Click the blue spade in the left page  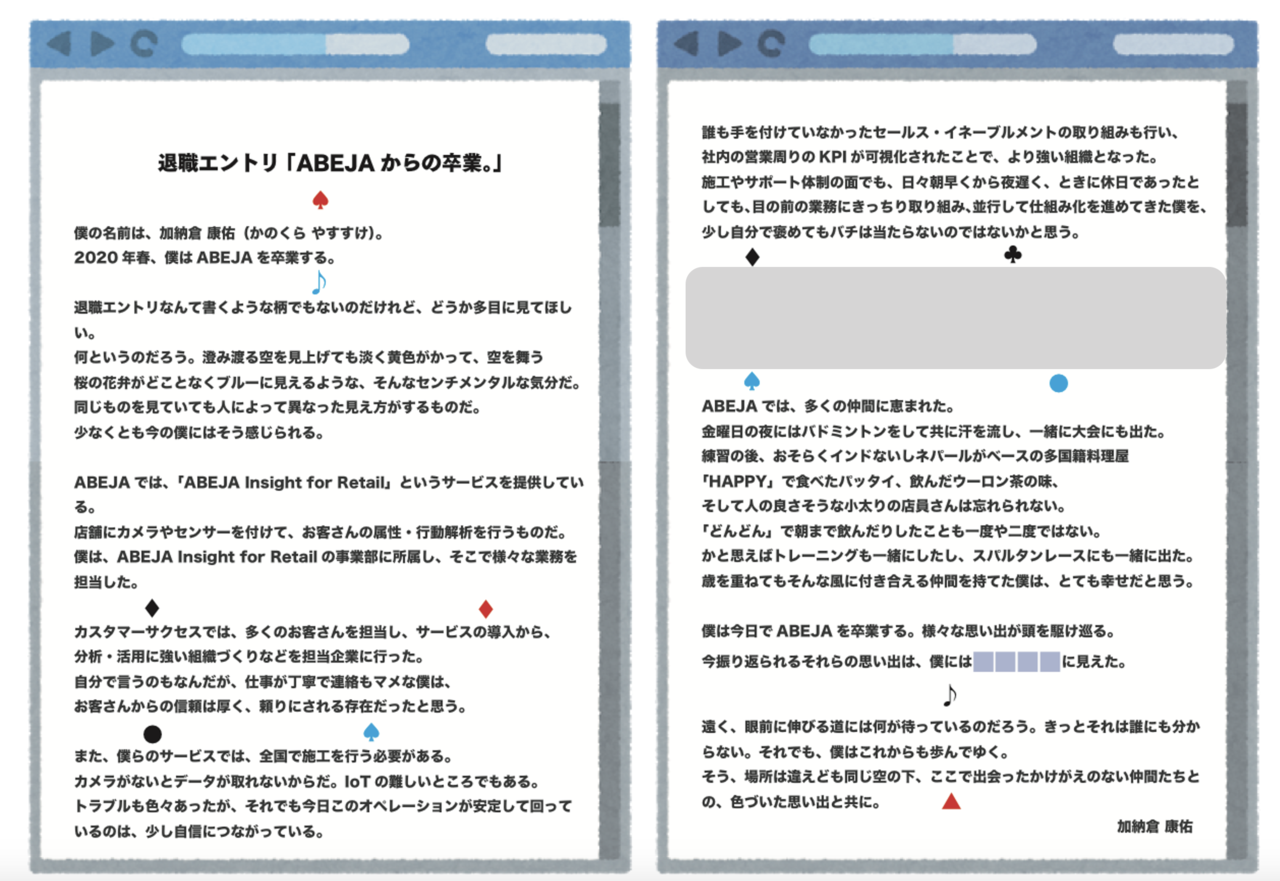(372, 732)
